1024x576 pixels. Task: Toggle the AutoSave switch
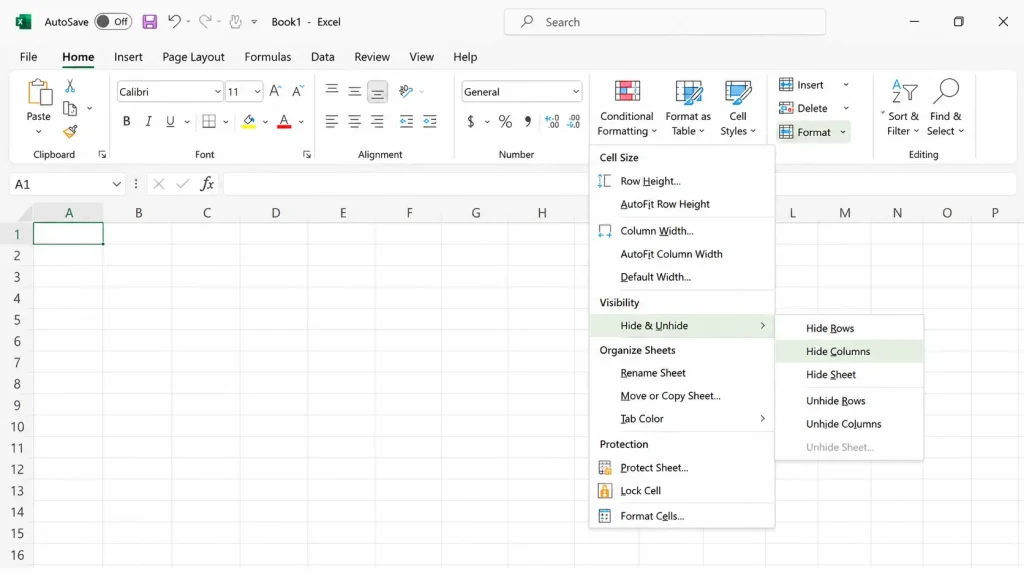click(113, 22)
